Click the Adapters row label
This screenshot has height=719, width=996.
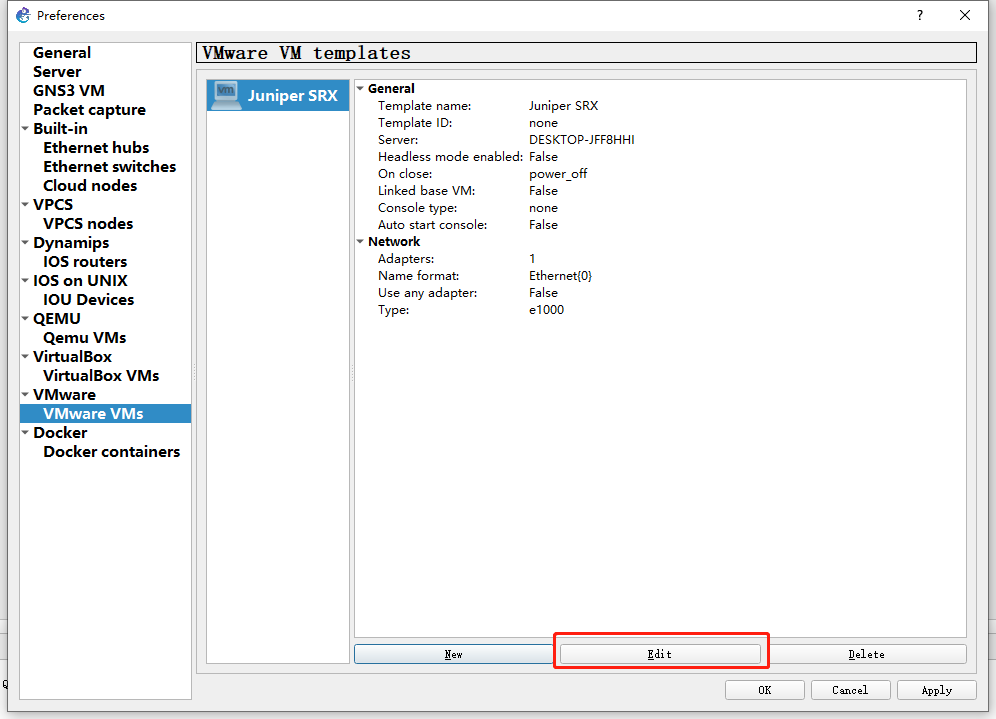point(406,259)
